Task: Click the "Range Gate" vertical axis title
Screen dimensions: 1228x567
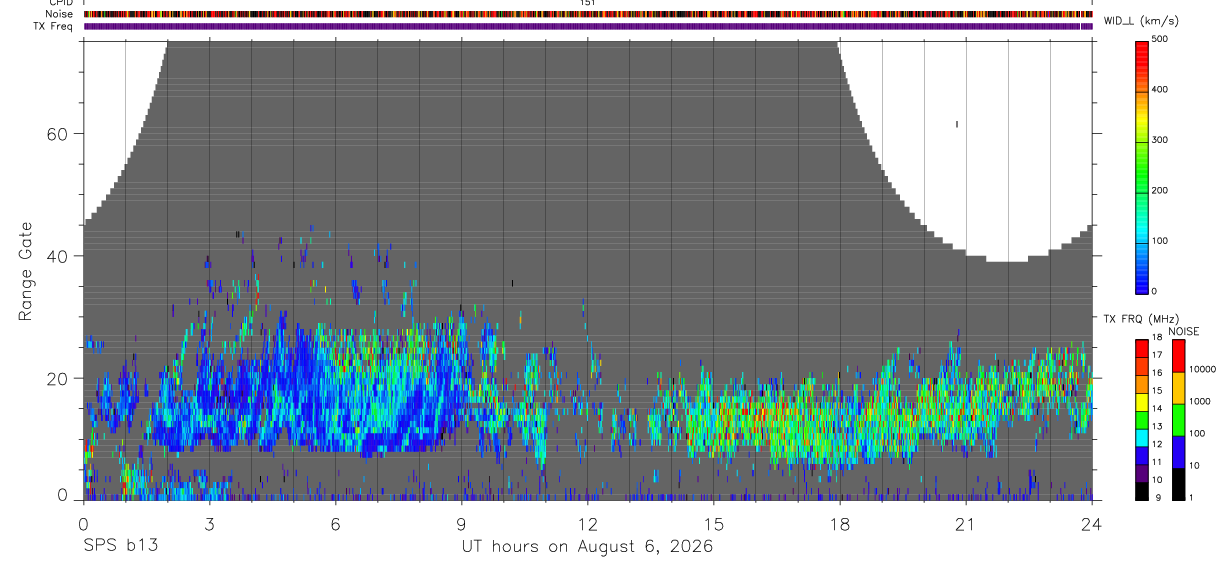Action: pyautogui.click(x=27, y=271)
